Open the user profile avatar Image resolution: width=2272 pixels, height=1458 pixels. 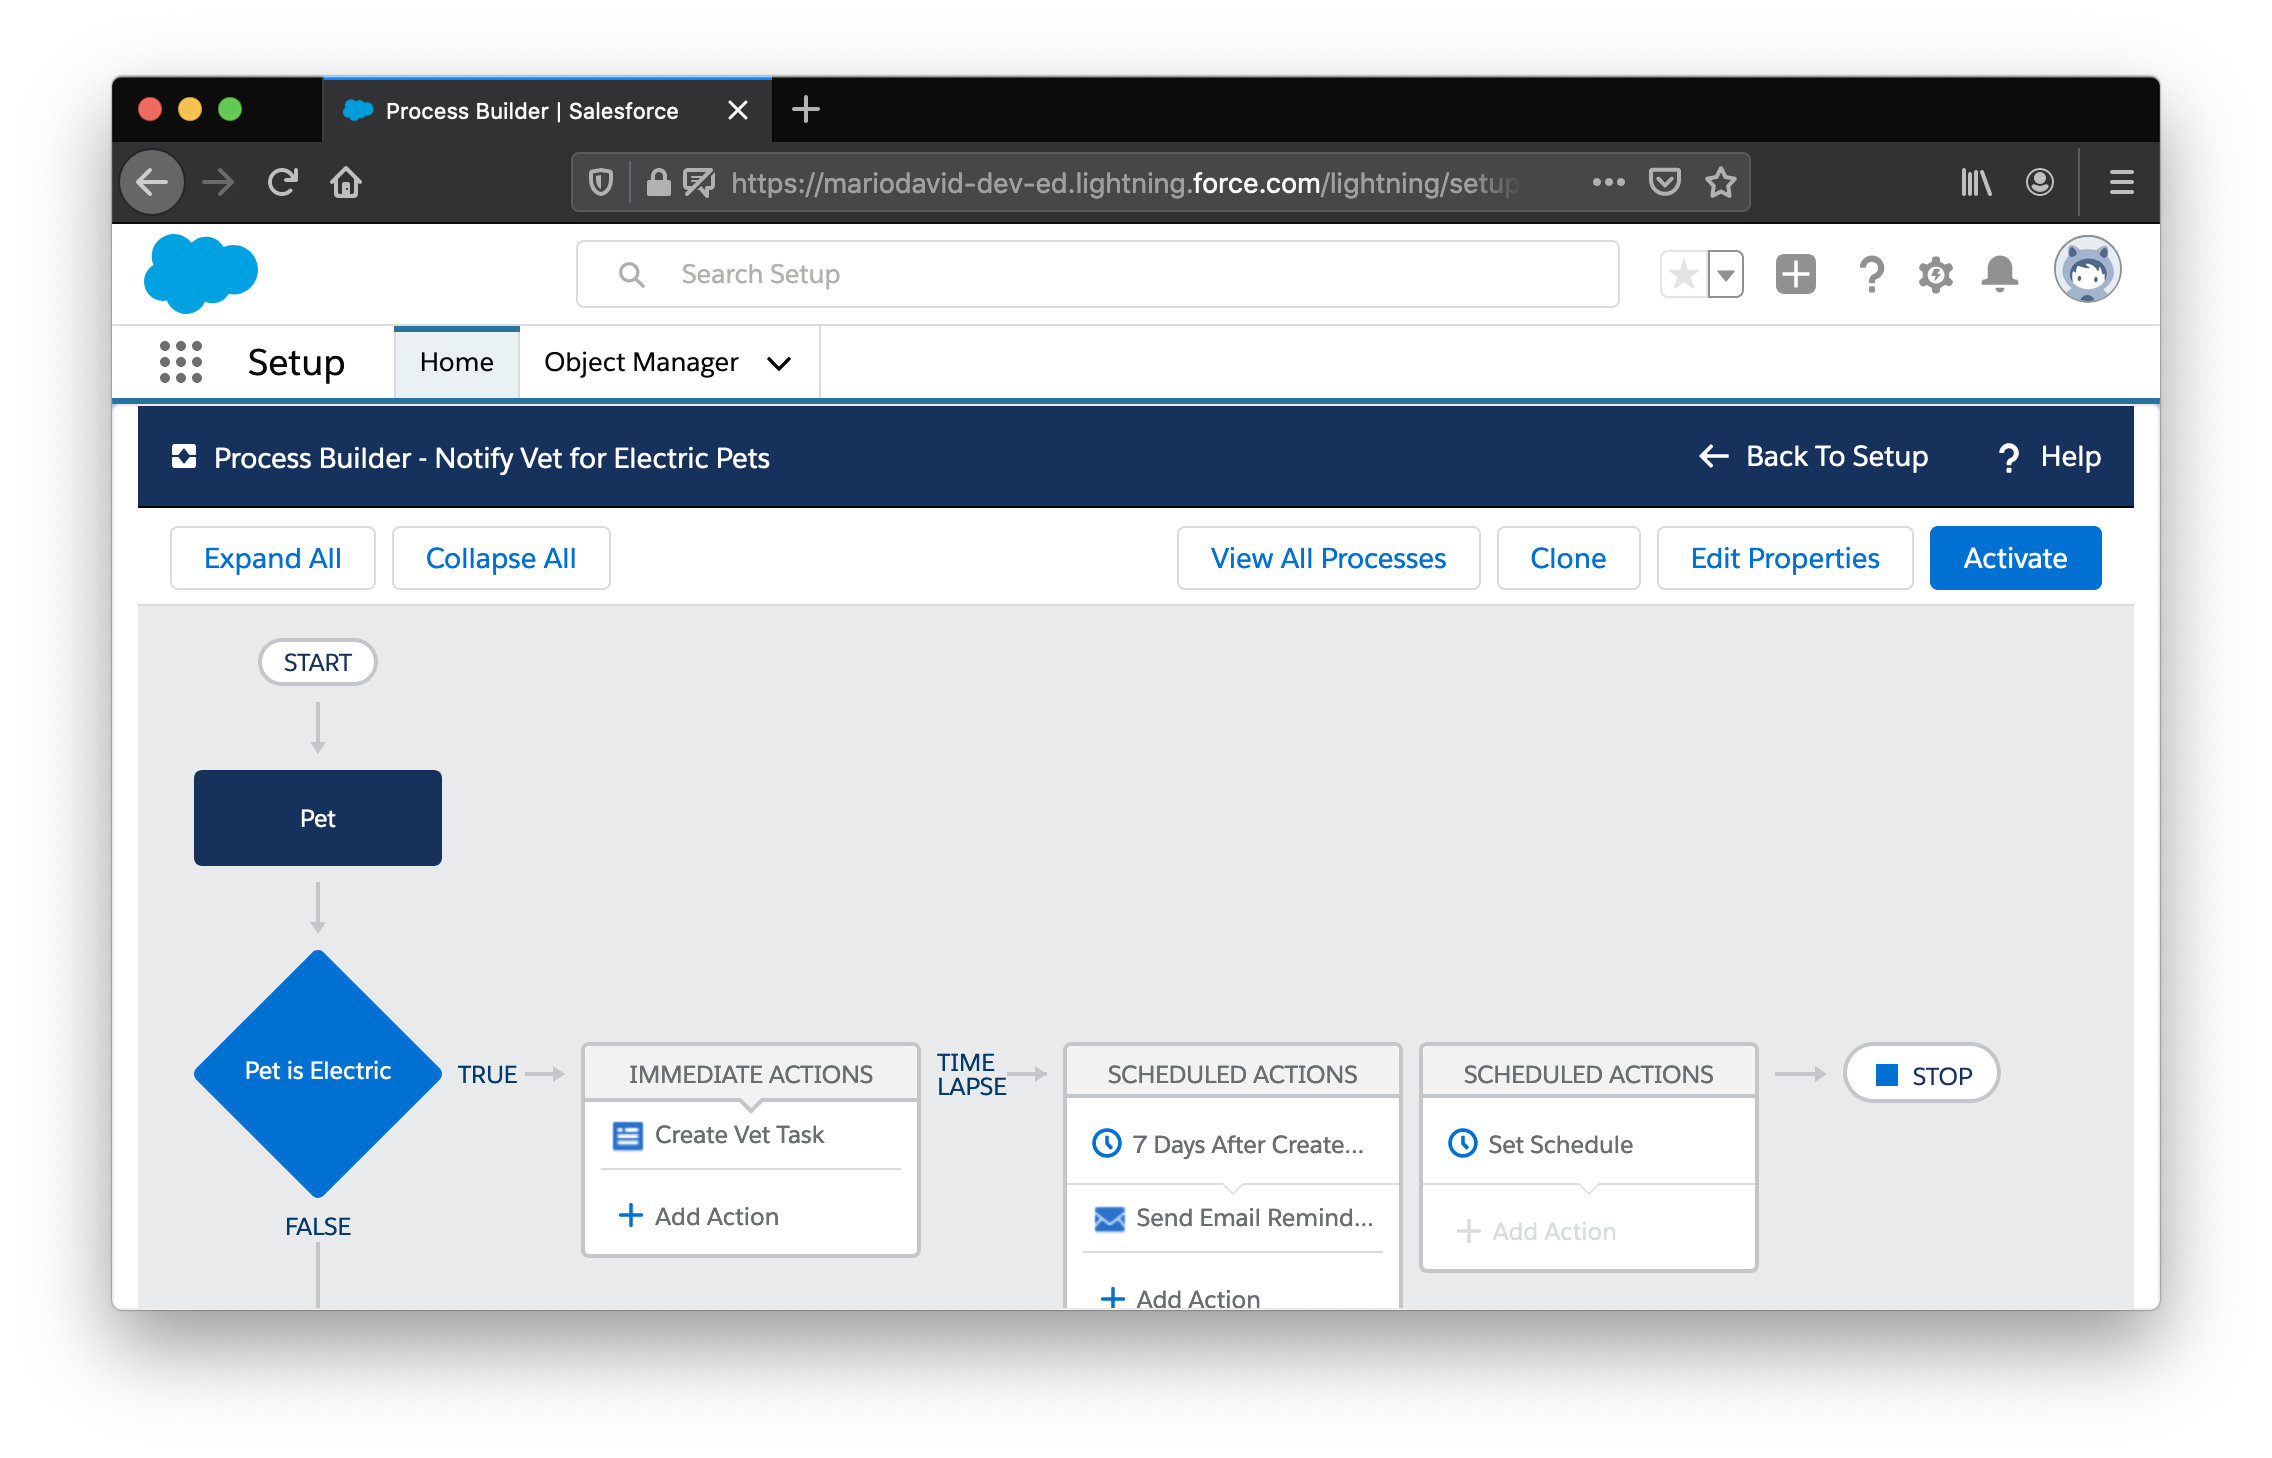coord(2088,270)
